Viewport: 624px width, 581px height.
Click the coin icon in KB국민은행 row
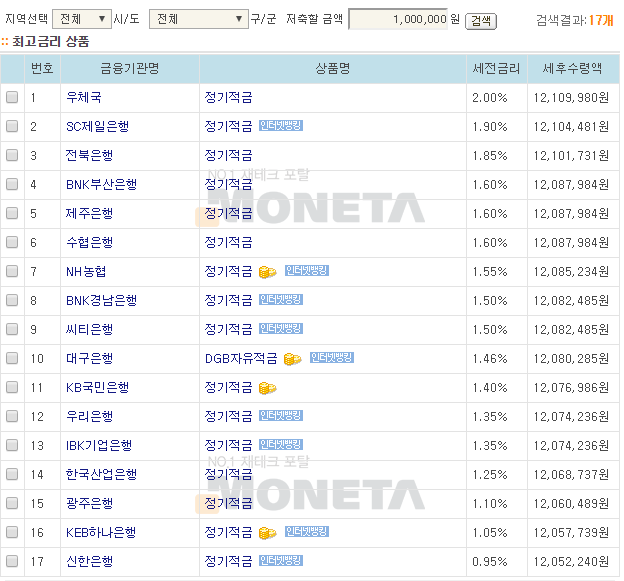(267, 388)
